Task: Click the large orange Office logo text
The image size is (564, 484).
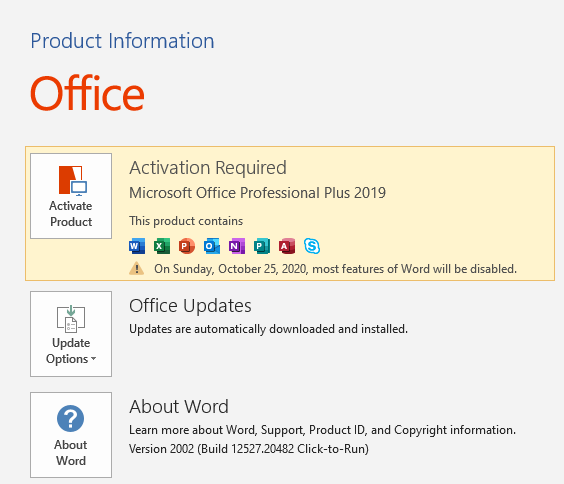Action: click(x=87, y=93)
